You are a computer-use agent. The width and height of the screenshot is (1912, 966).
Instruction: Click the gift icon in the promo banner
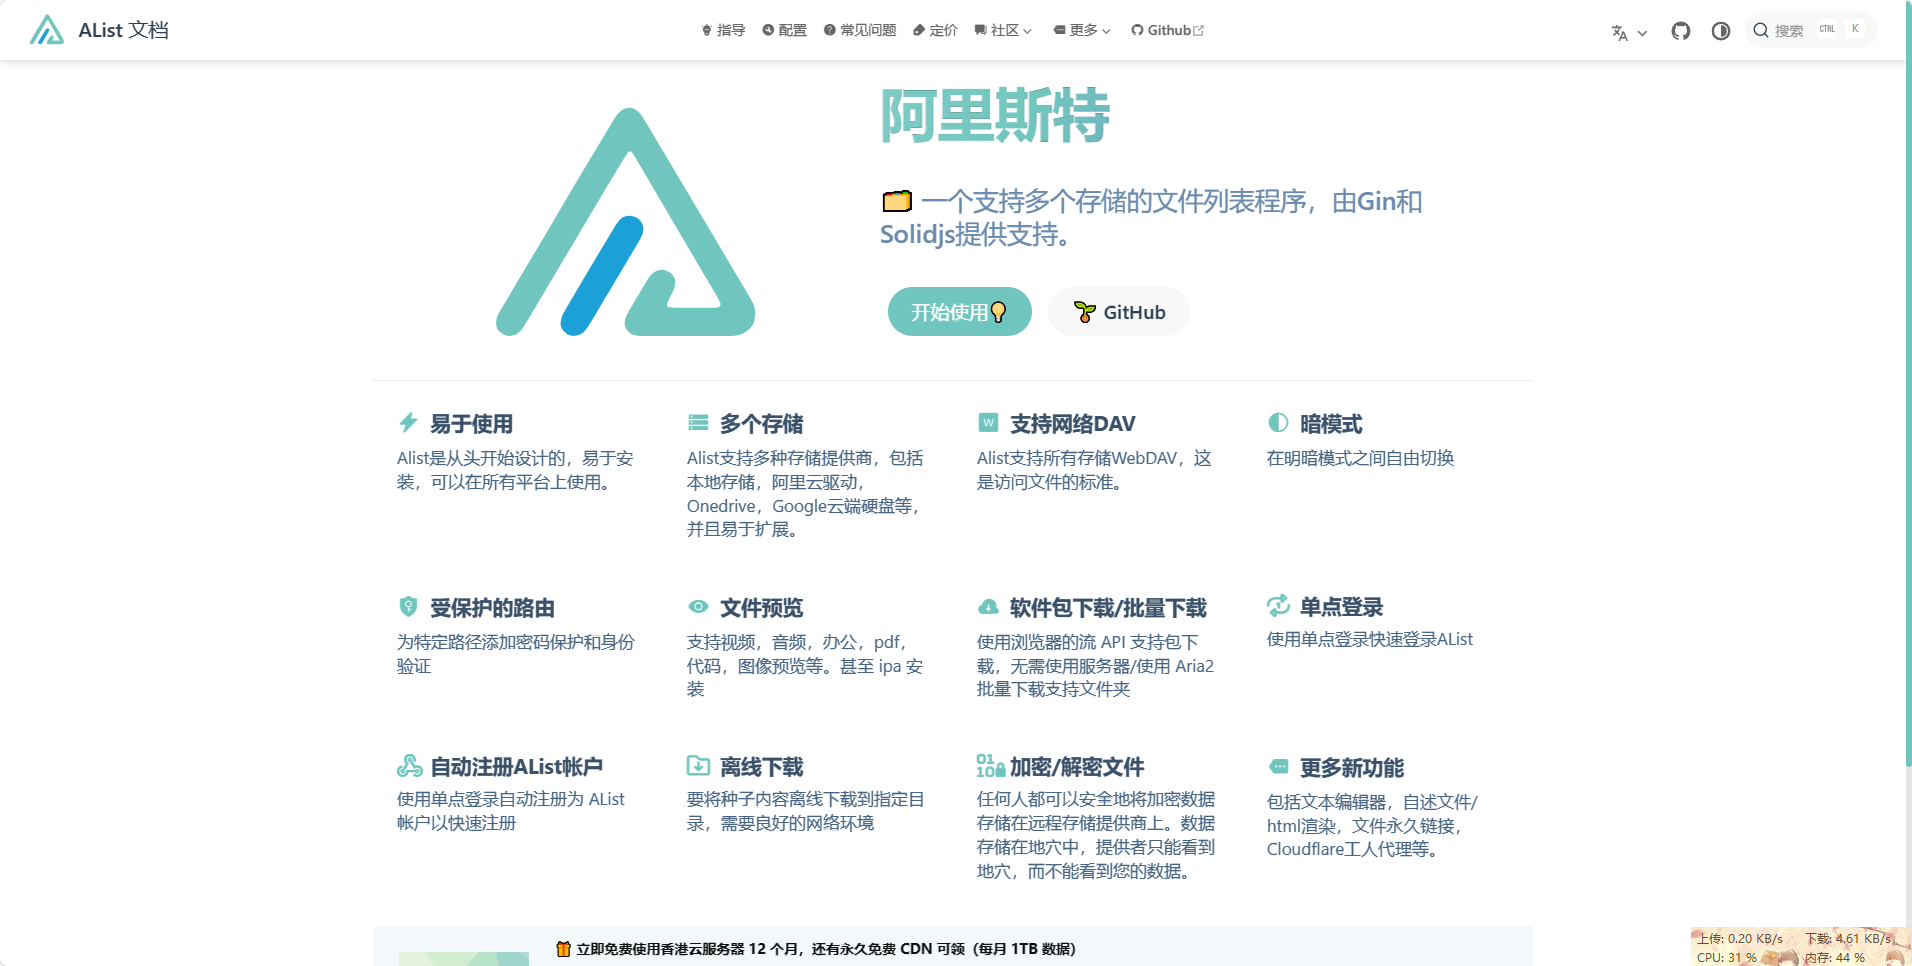563,949
